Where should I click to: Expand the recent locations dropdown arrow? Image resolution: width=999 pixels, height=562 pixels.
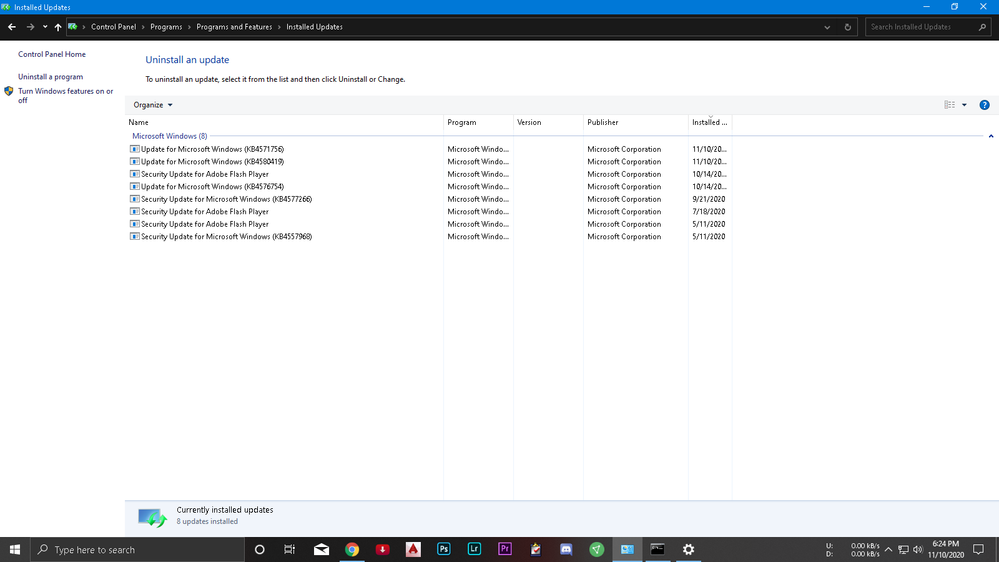tap(45, 27)
